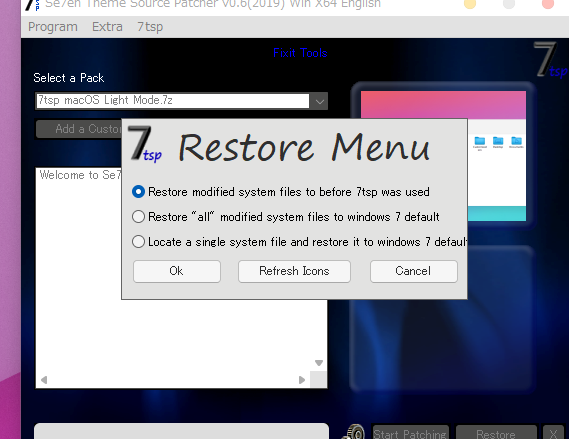Screen dimensions: 569x439
Task: Open the Fixit Tools link
Action: [x=300, y=53]
